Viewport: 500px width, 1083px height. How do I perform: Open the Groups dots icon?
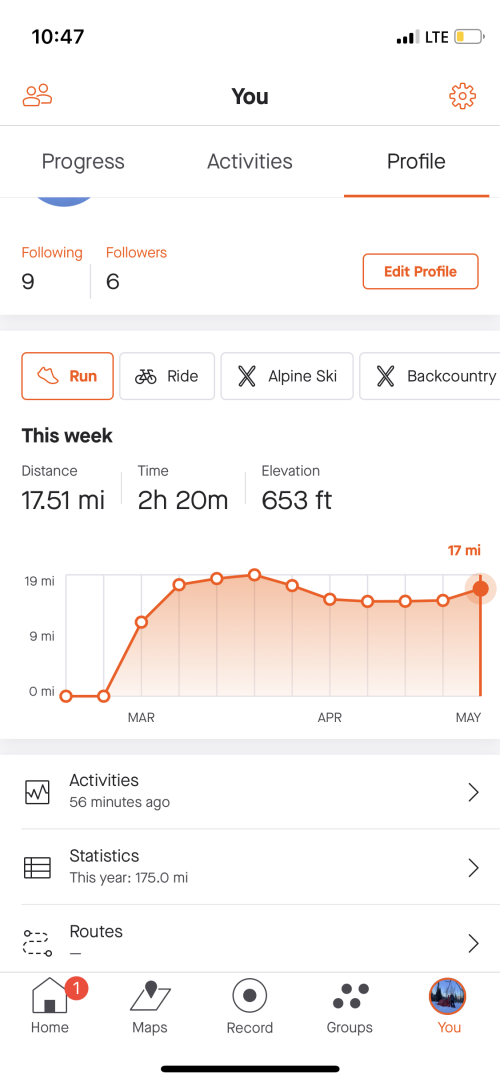click(x=350, y=996)
